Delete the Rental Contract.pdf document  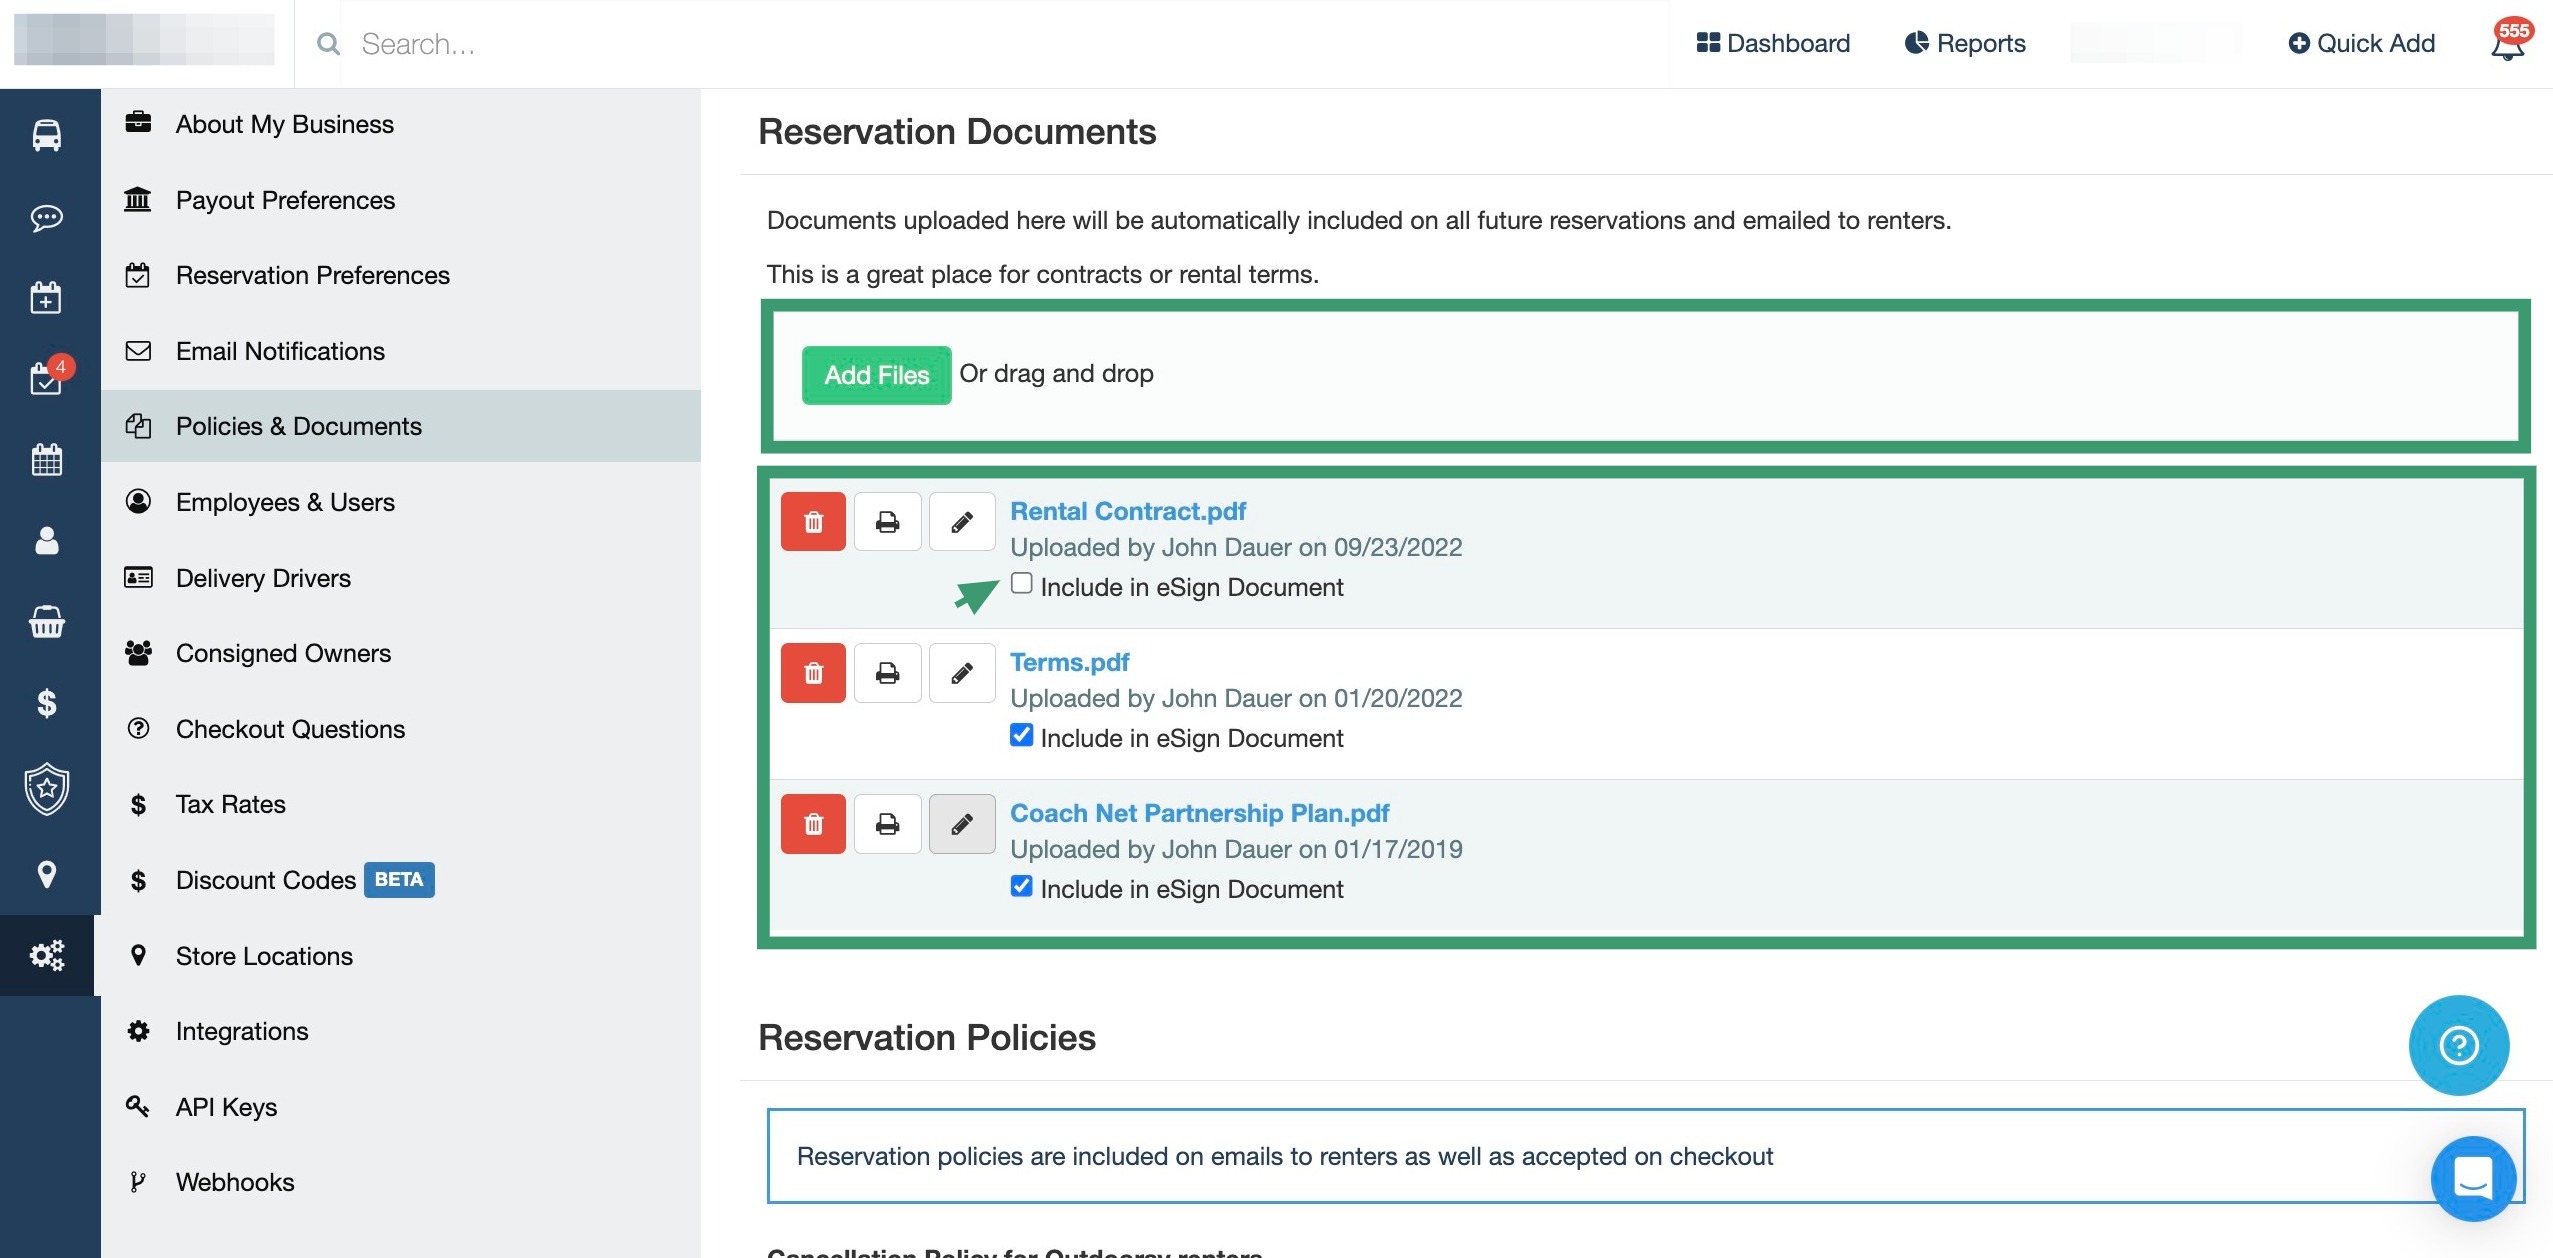813,522
